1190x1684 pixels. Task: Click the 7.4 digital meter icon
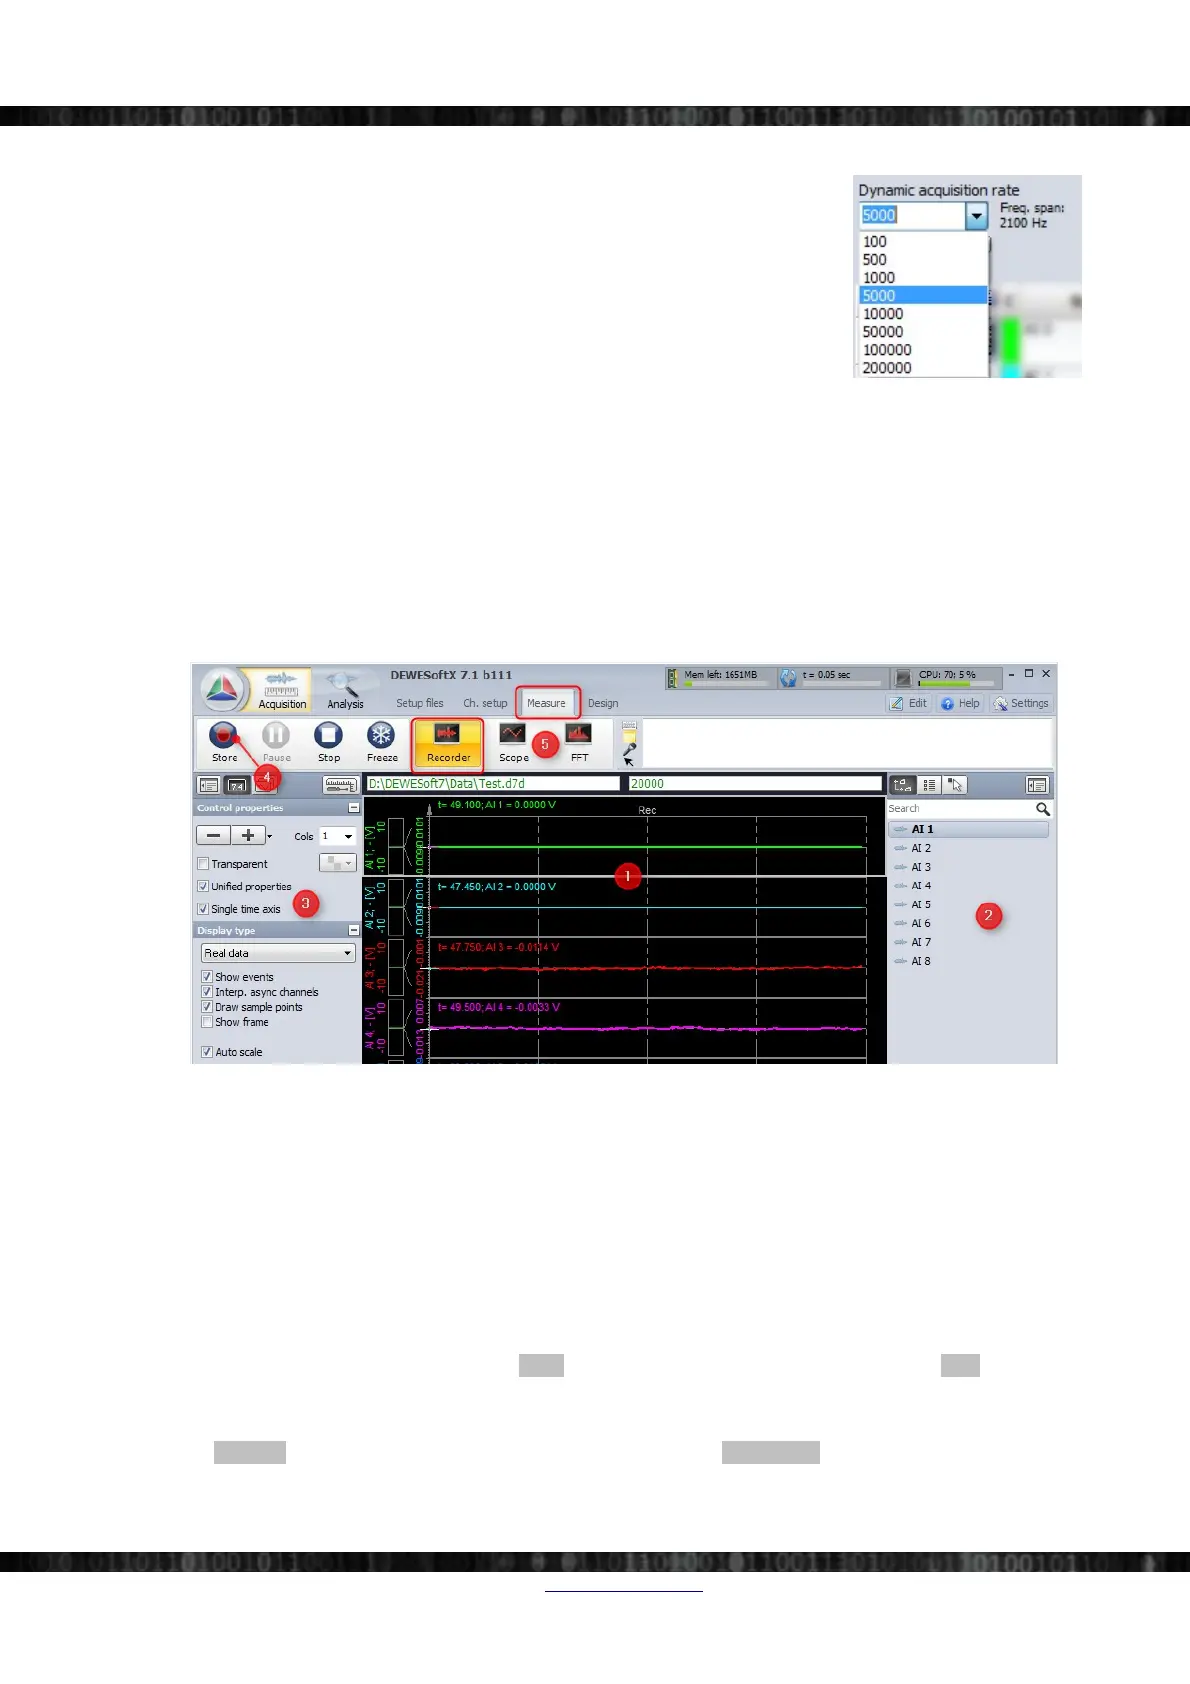click(x=237, y=785)
